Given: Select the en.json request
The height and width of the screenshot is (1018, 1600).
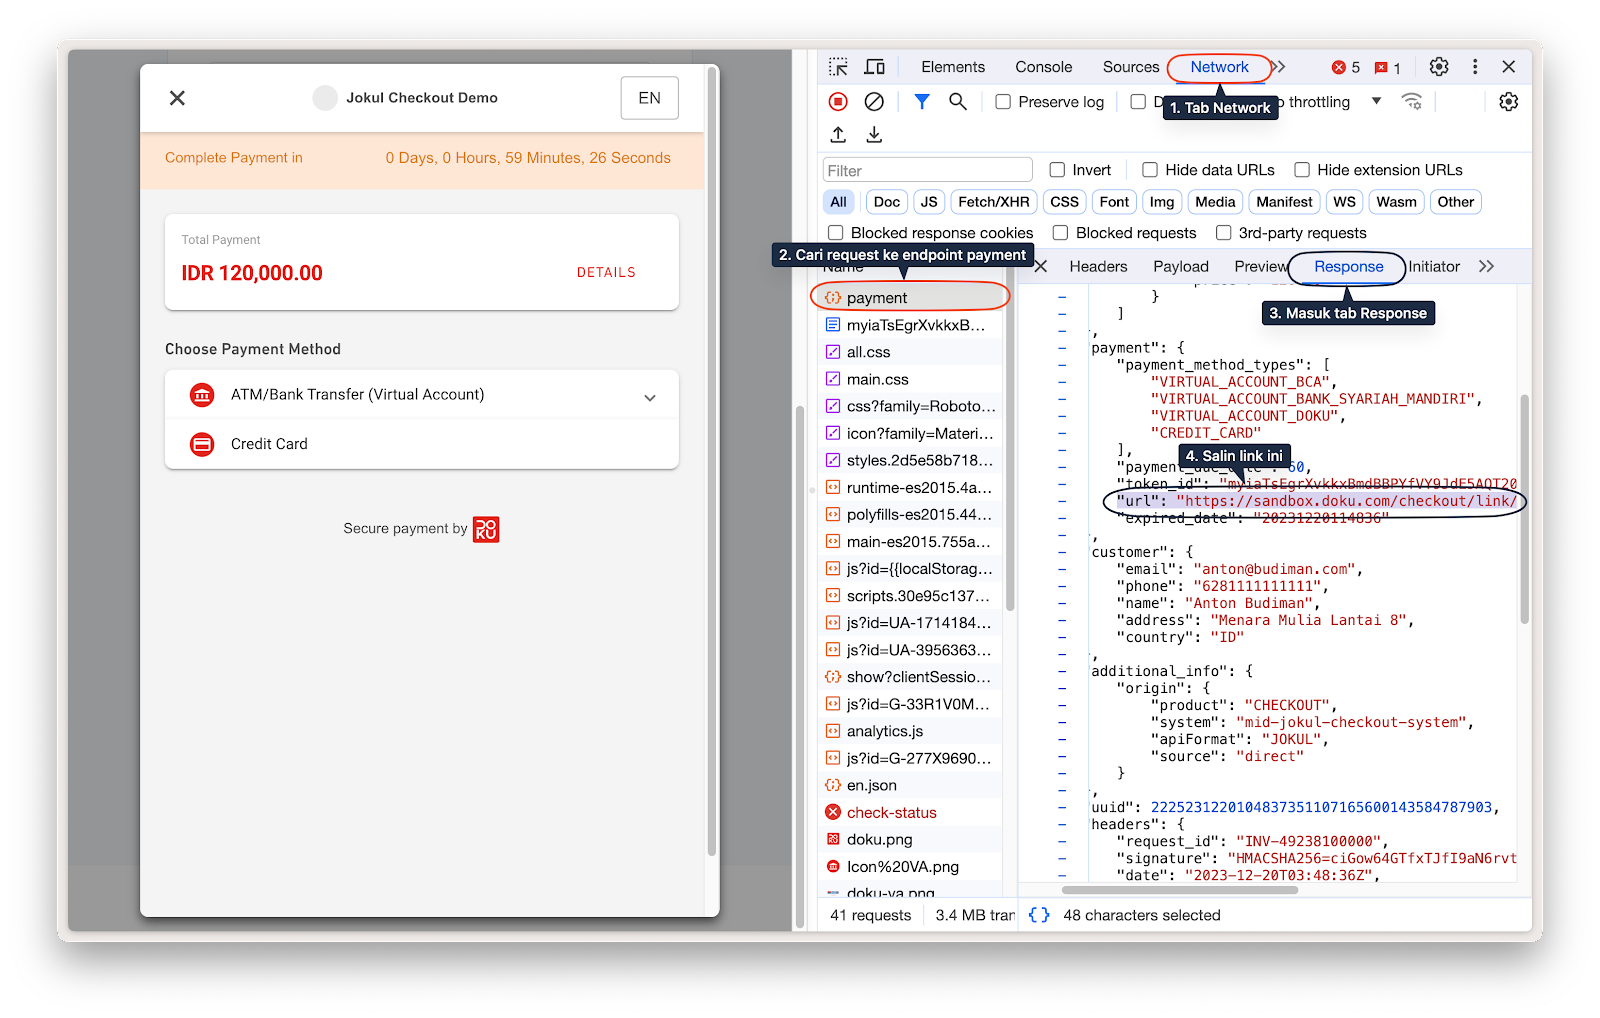Looking at the screenshot, I should click(x=910, y=786).
